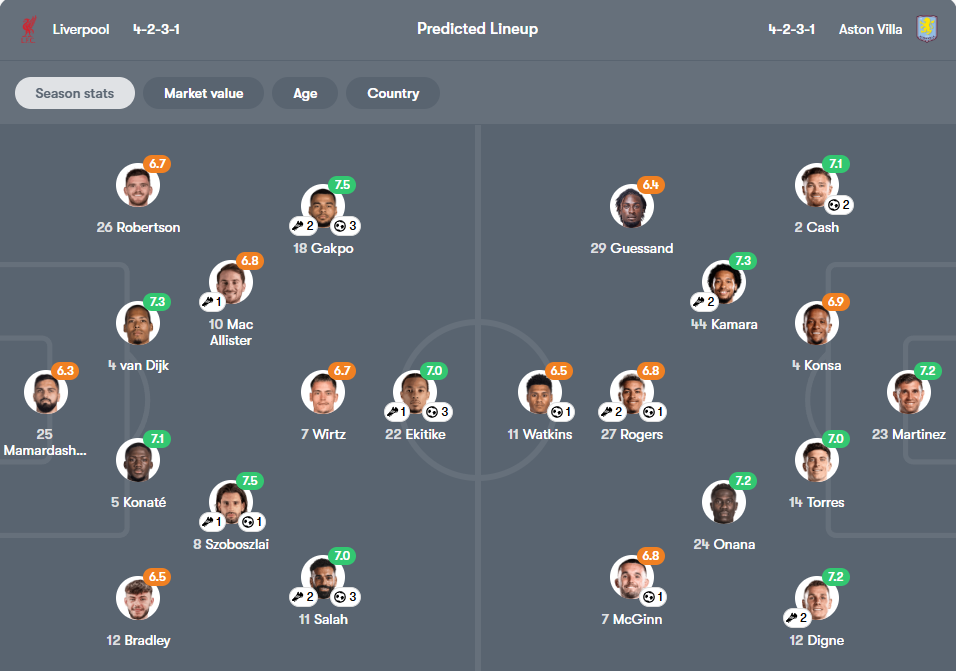Click the goals ball icon on Cash

(833, 205)
